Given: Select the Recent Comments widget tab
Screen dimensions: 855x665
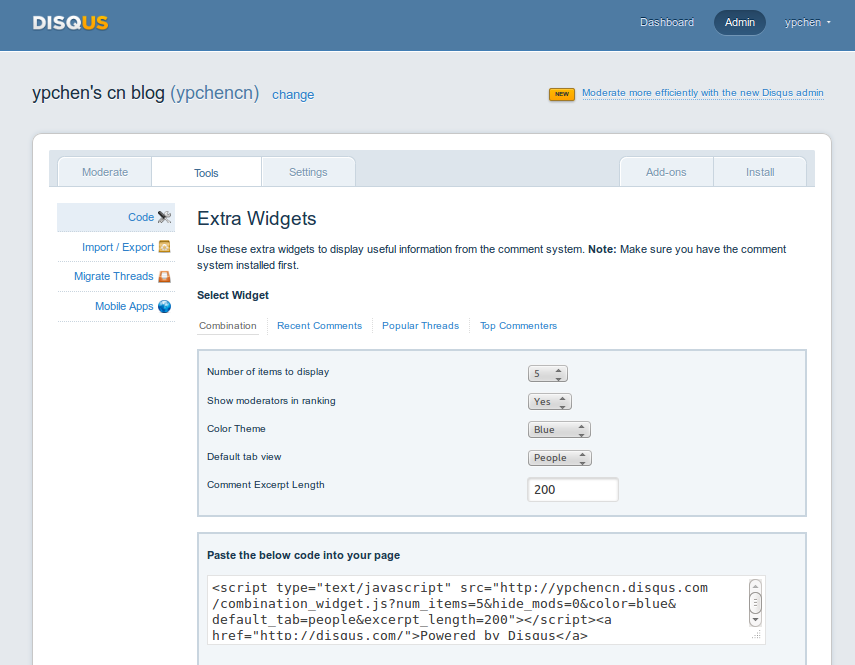Looking at the screenshot, I should (319, 326).
